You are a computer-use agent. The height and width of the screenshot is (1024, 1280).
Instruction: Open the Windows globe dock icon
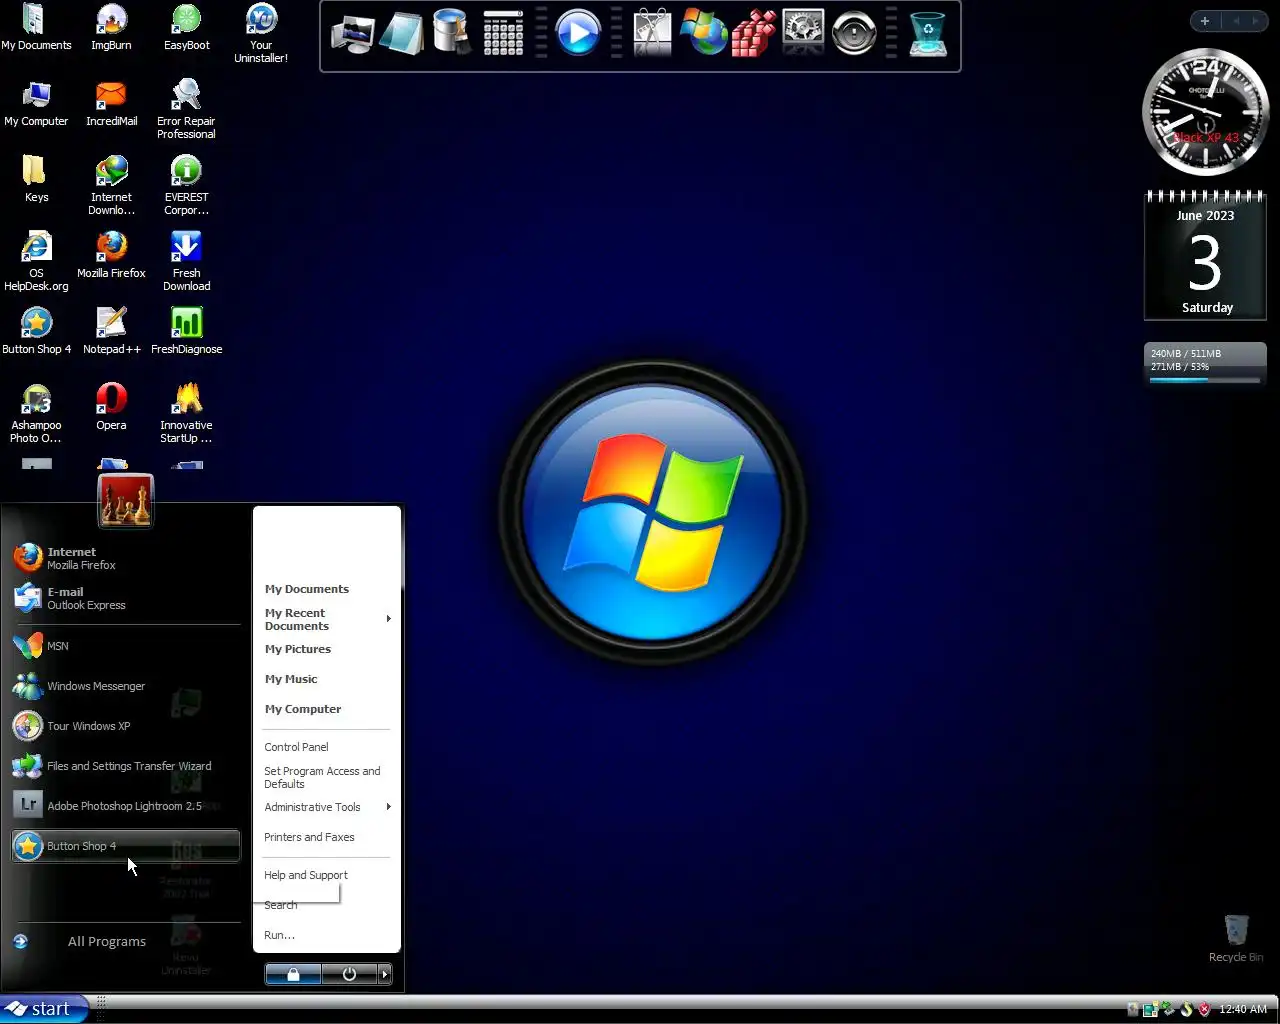coord(703,34)
